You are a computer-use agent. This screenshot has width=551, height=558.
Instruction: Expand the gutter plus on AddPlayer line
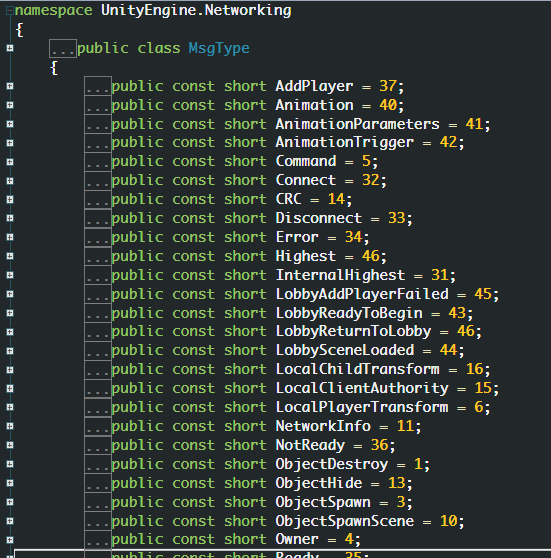[x=10, y=86]
